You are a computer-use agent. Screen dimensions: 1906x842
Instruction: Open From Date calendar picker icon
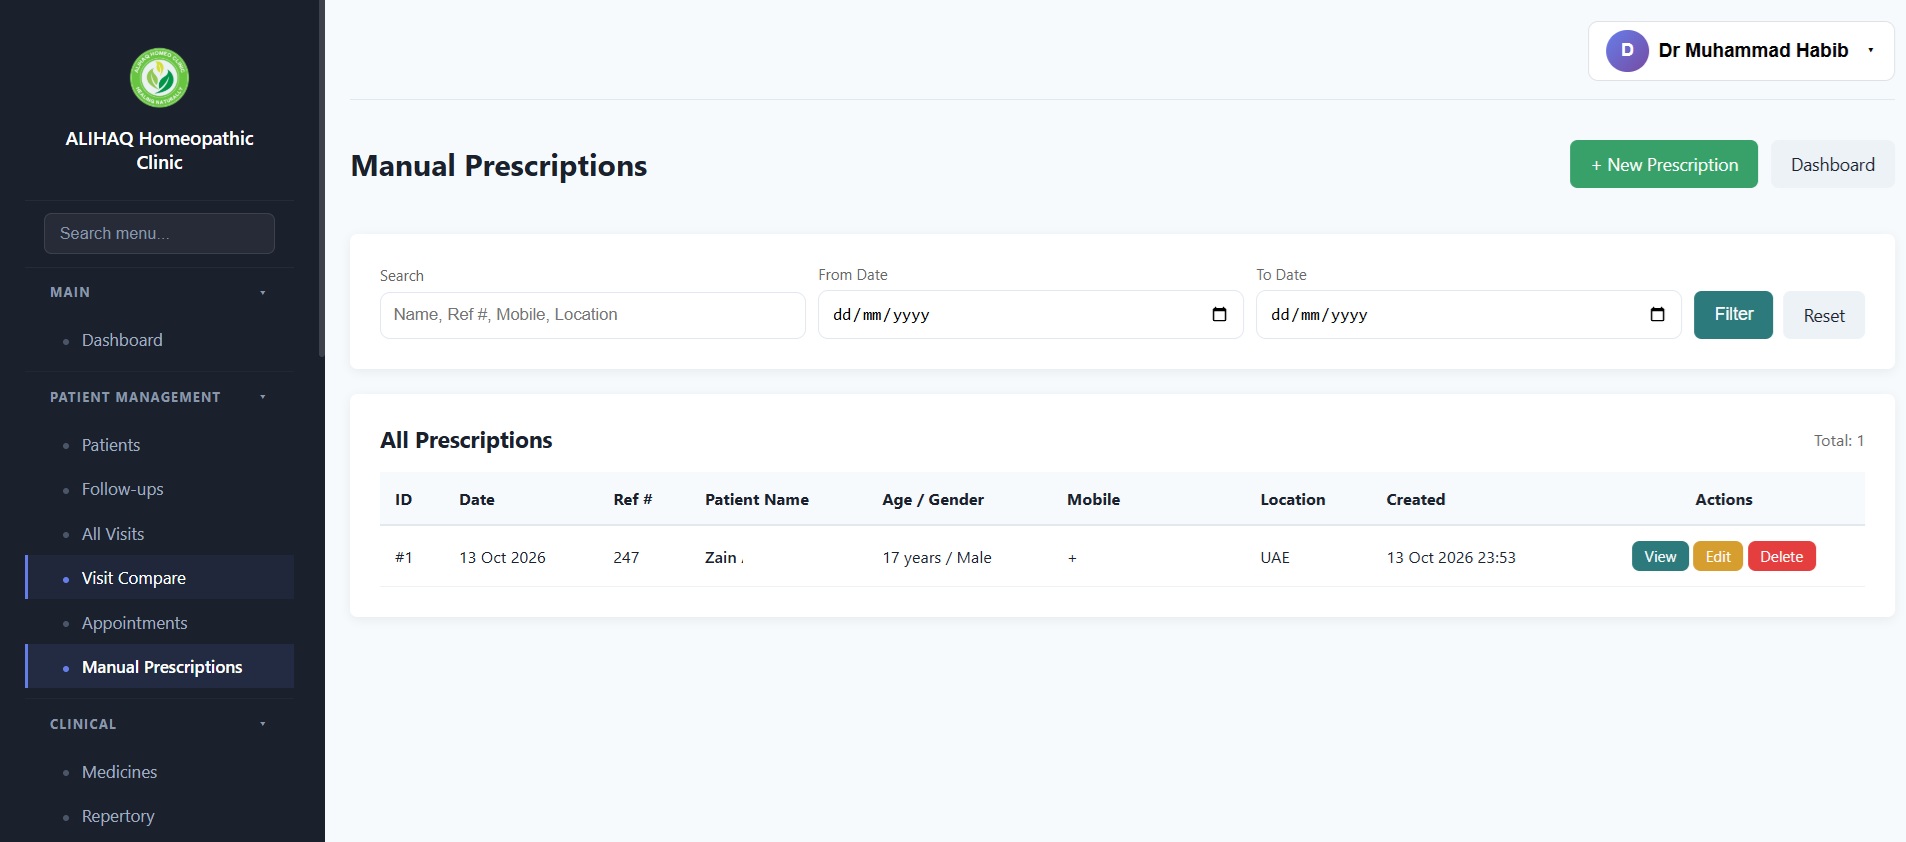coord(1219,314)
